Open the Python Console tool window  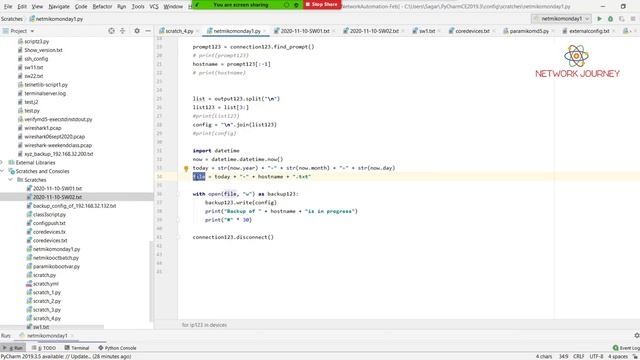click(x=117, y=348)
